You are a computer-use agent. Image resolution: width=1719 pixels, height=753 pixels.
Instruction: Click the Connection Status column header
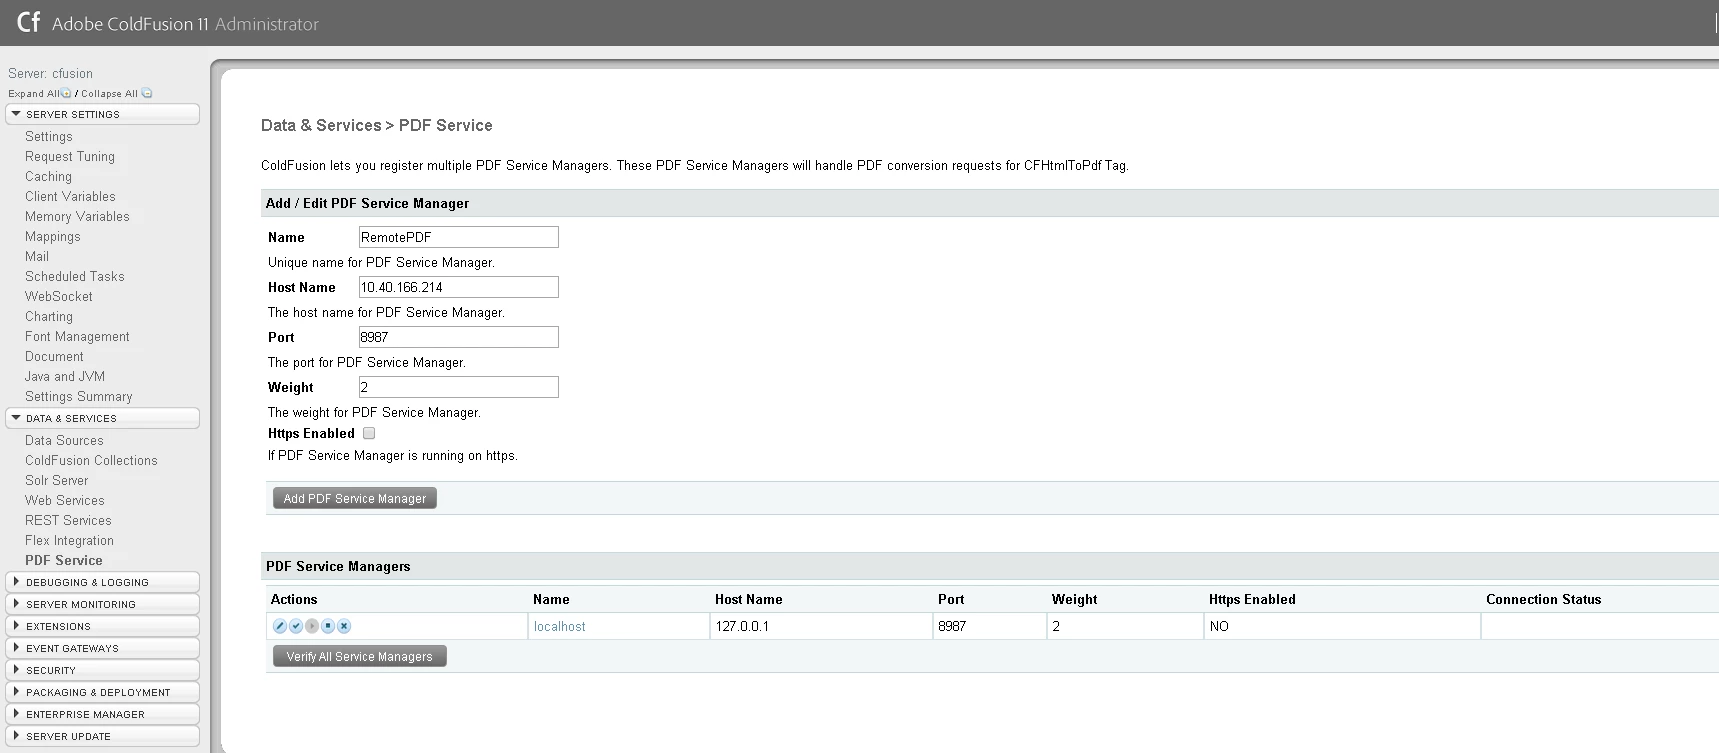tap(1543, 599)
